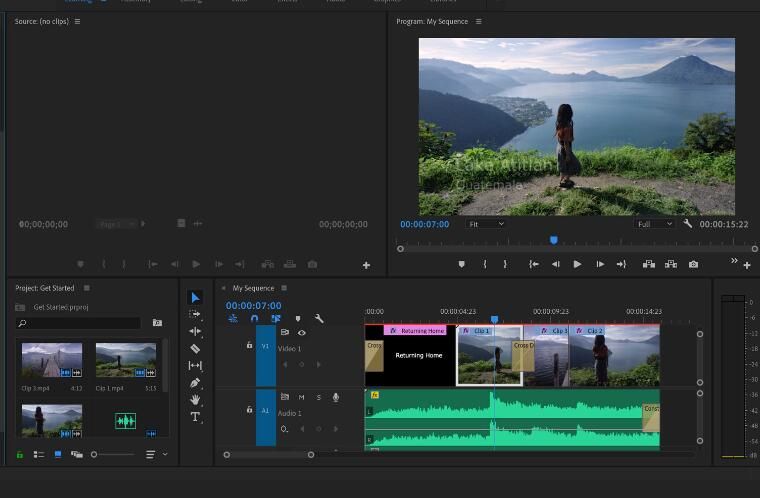This screenshot has height=498, width=760.
Task: Select the Clip 1.mp4 thumbnail
Action: click(126, 360)
